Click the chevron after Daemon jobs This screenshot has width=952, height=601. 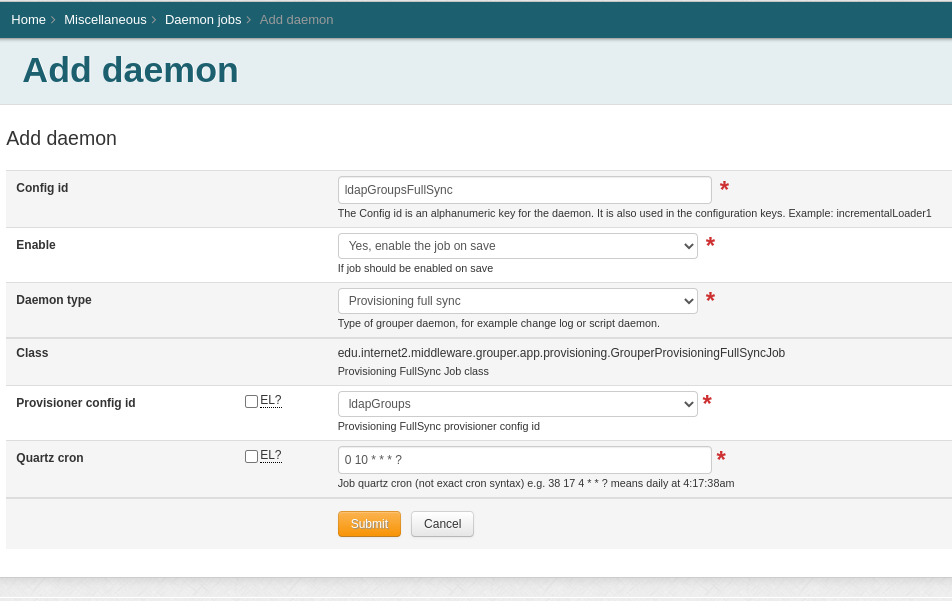coord(248,20)
